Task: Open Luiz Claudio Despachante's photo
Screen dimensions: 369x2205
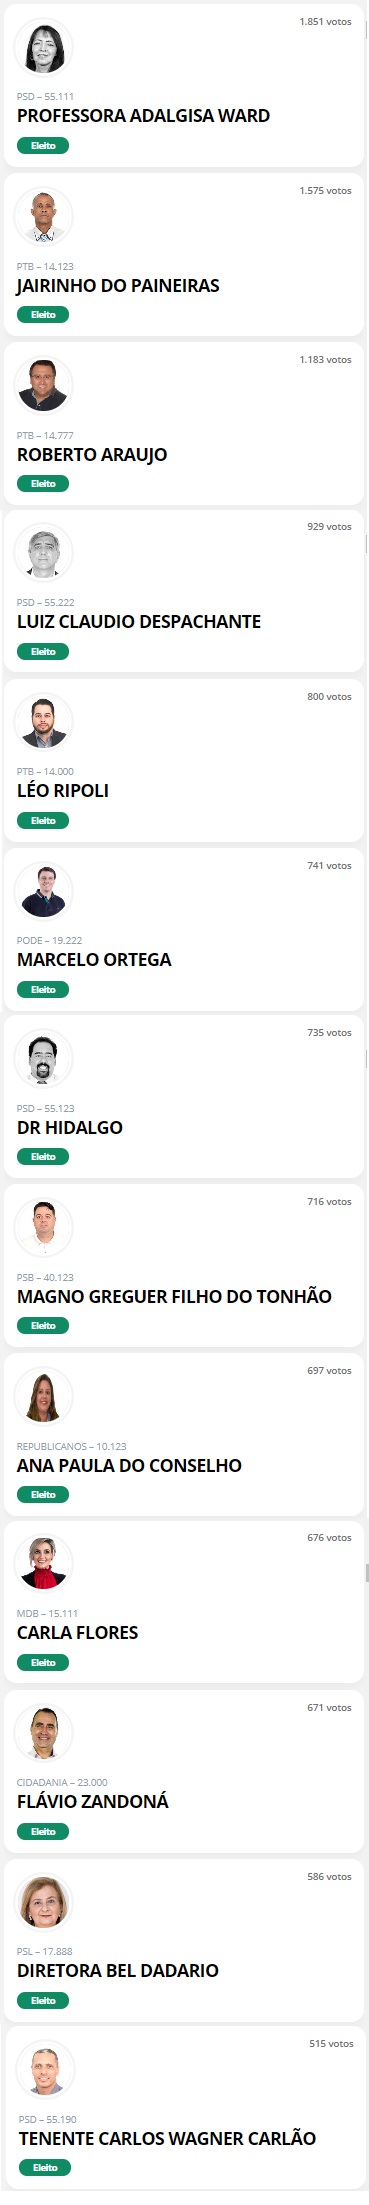Action: (x=44, y=553)
